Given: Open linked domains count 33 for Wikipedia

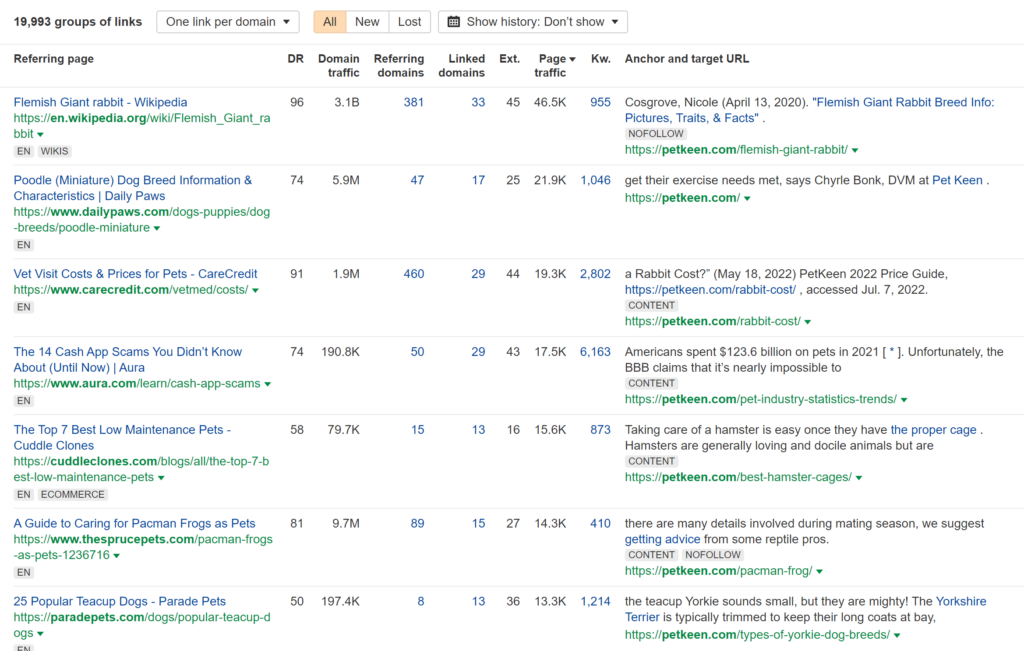Looking at the screenshot, I should pos(478,103).
